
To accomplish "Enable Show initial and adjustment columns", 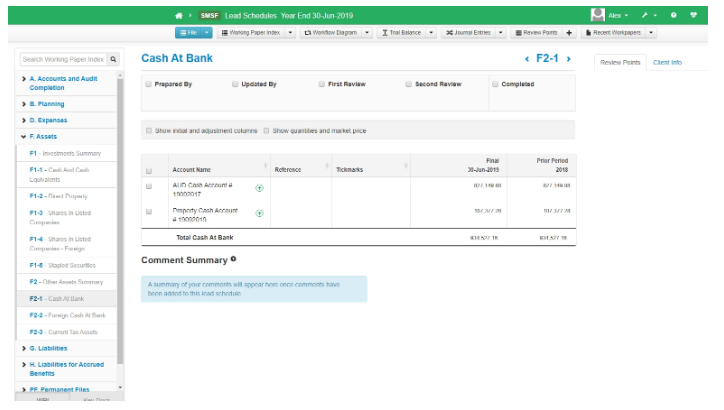I will coord(149,130).
